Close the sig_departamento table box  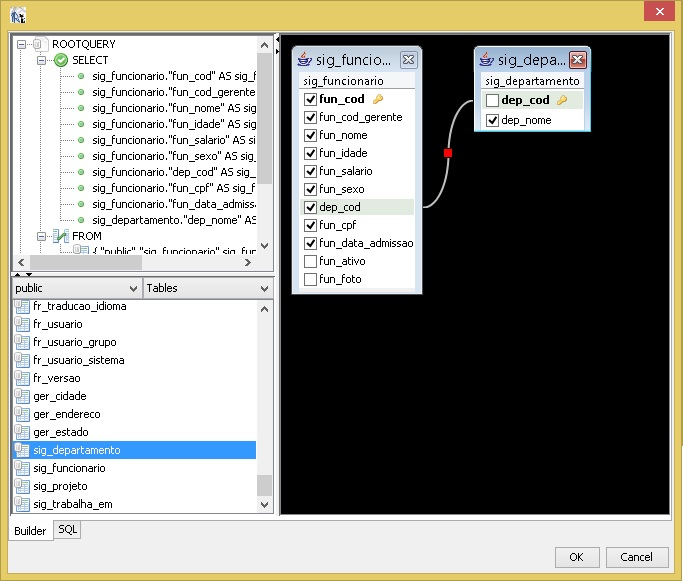(x=577, y=60)
